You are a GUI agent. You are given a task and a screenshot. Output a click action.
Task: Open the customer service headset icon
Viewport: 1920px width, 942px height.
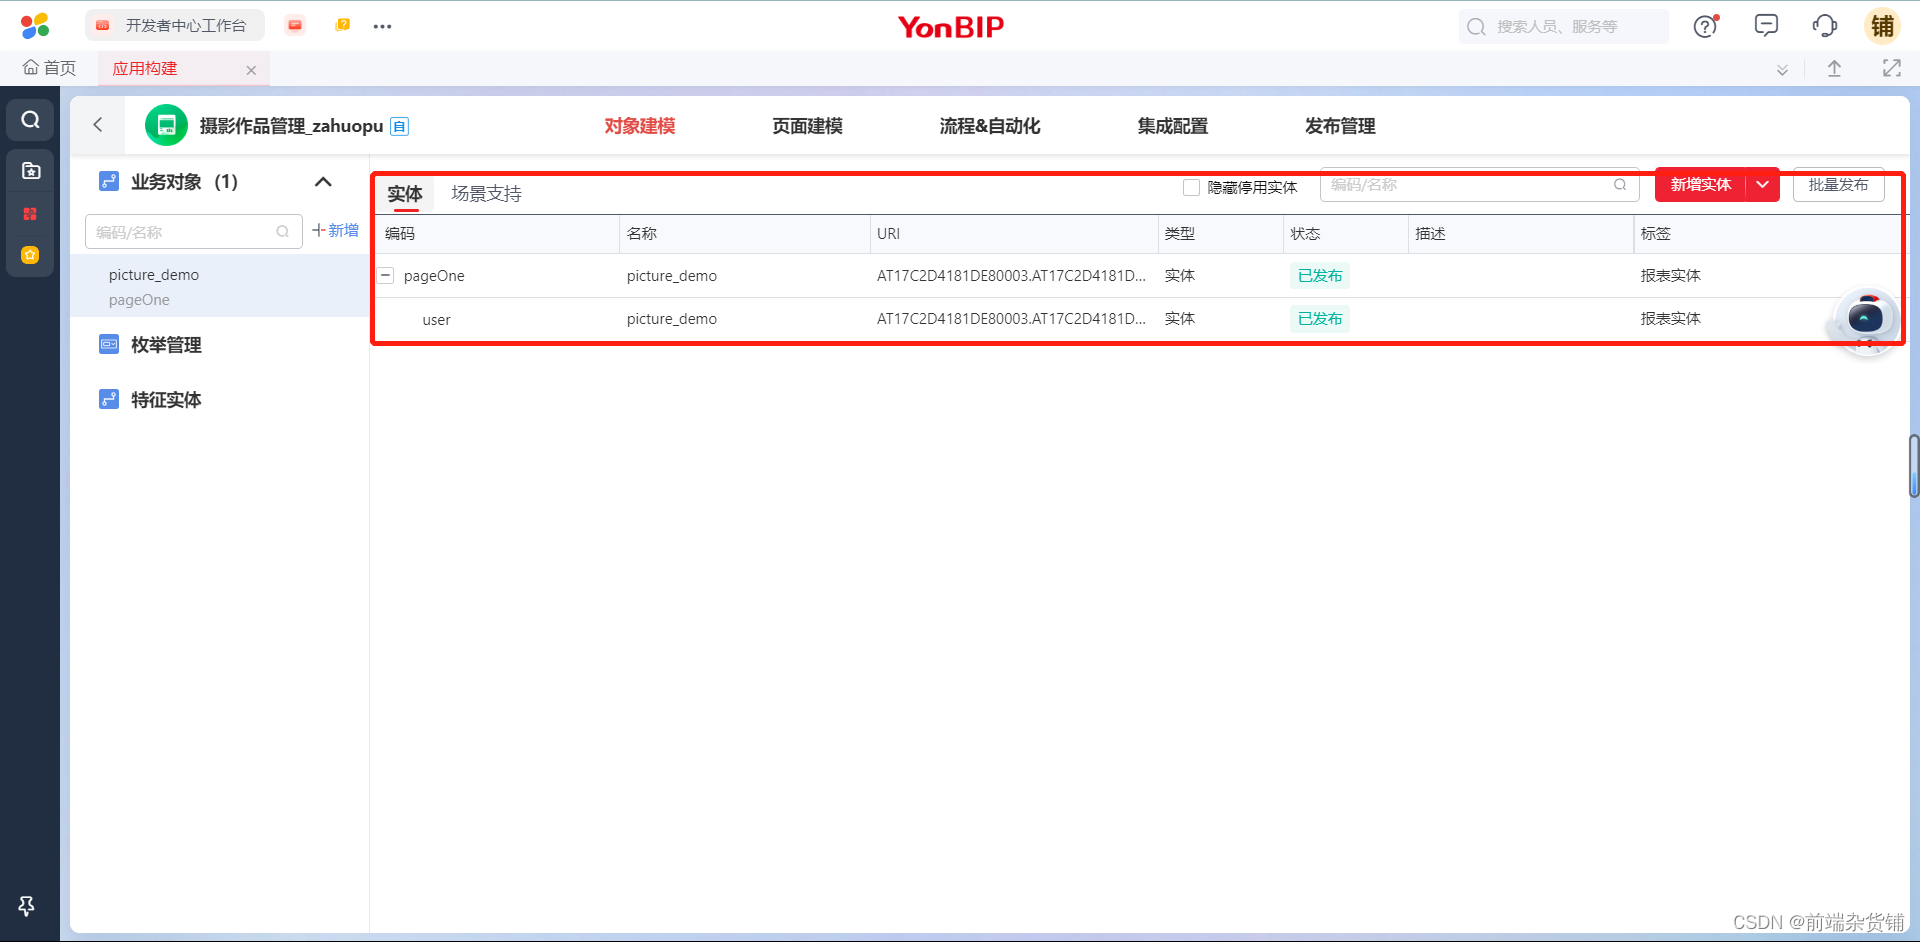click(1825, 26)
